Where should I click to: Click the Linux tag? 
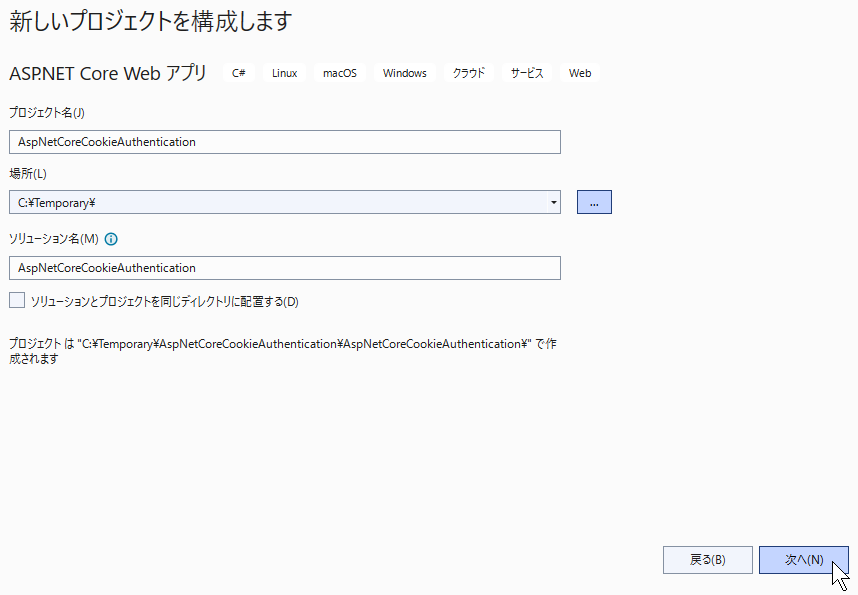285,73
